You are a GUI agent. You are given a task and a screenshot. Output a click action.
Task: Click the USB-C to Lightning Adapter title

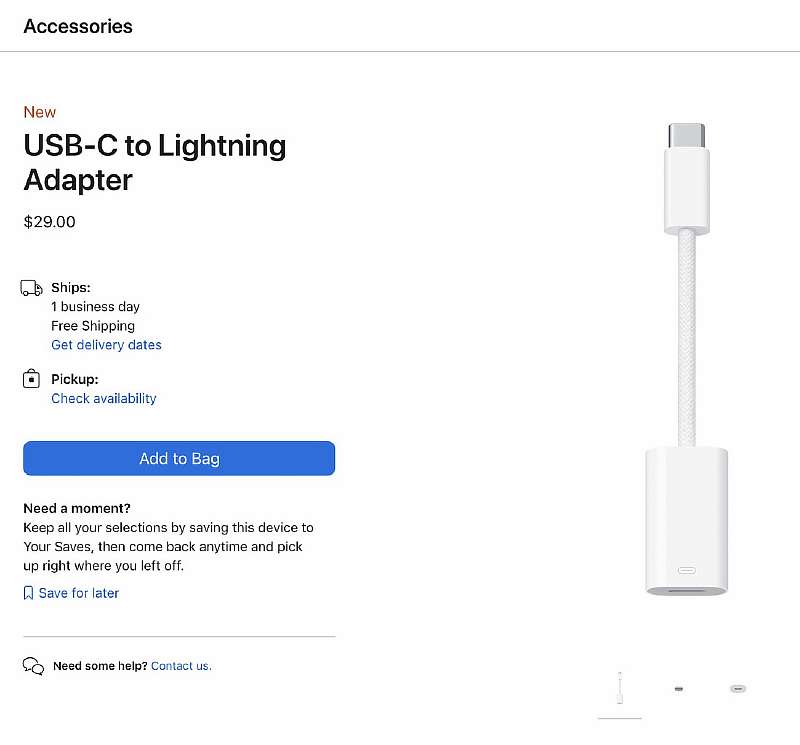point(155,162)
